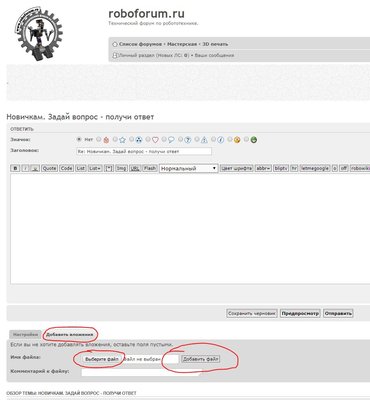
Task: Insert URL BBCode tag
Action: tap(135, 168)
